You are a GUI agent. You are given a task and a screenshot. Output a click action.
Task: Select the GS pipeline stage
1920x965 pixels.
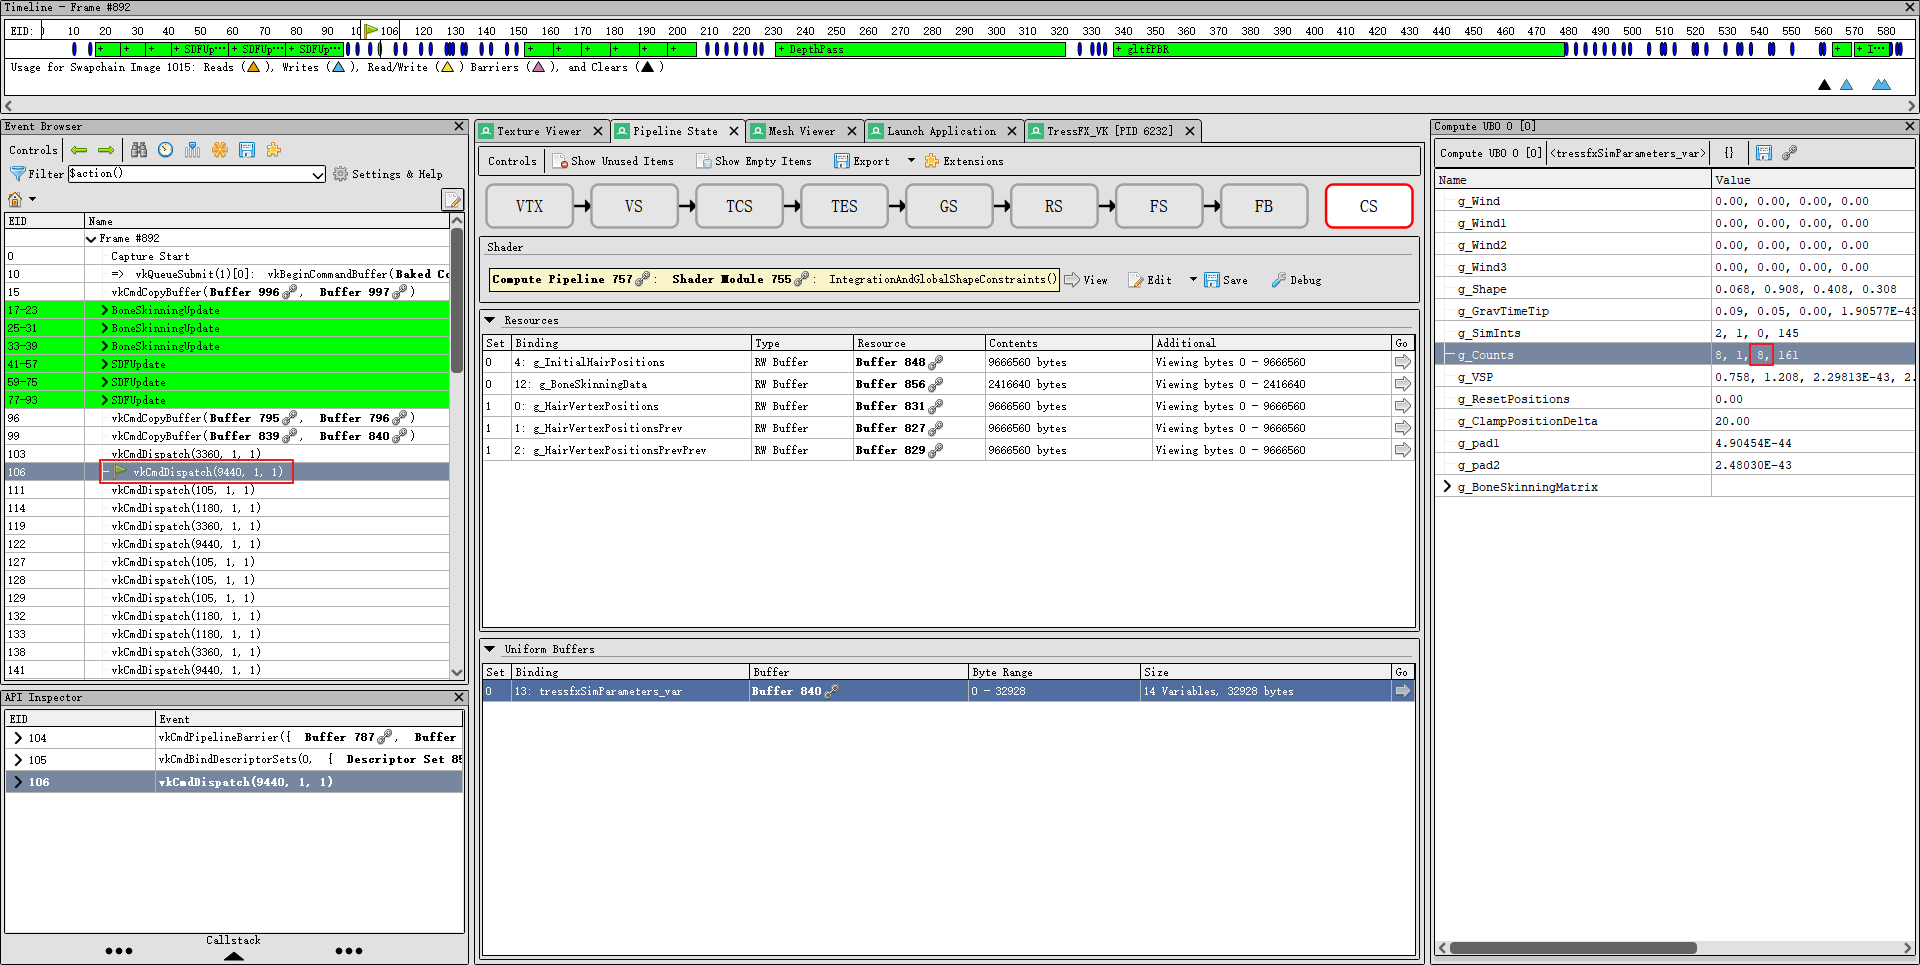pyautogui.click(x=949, y=206)
